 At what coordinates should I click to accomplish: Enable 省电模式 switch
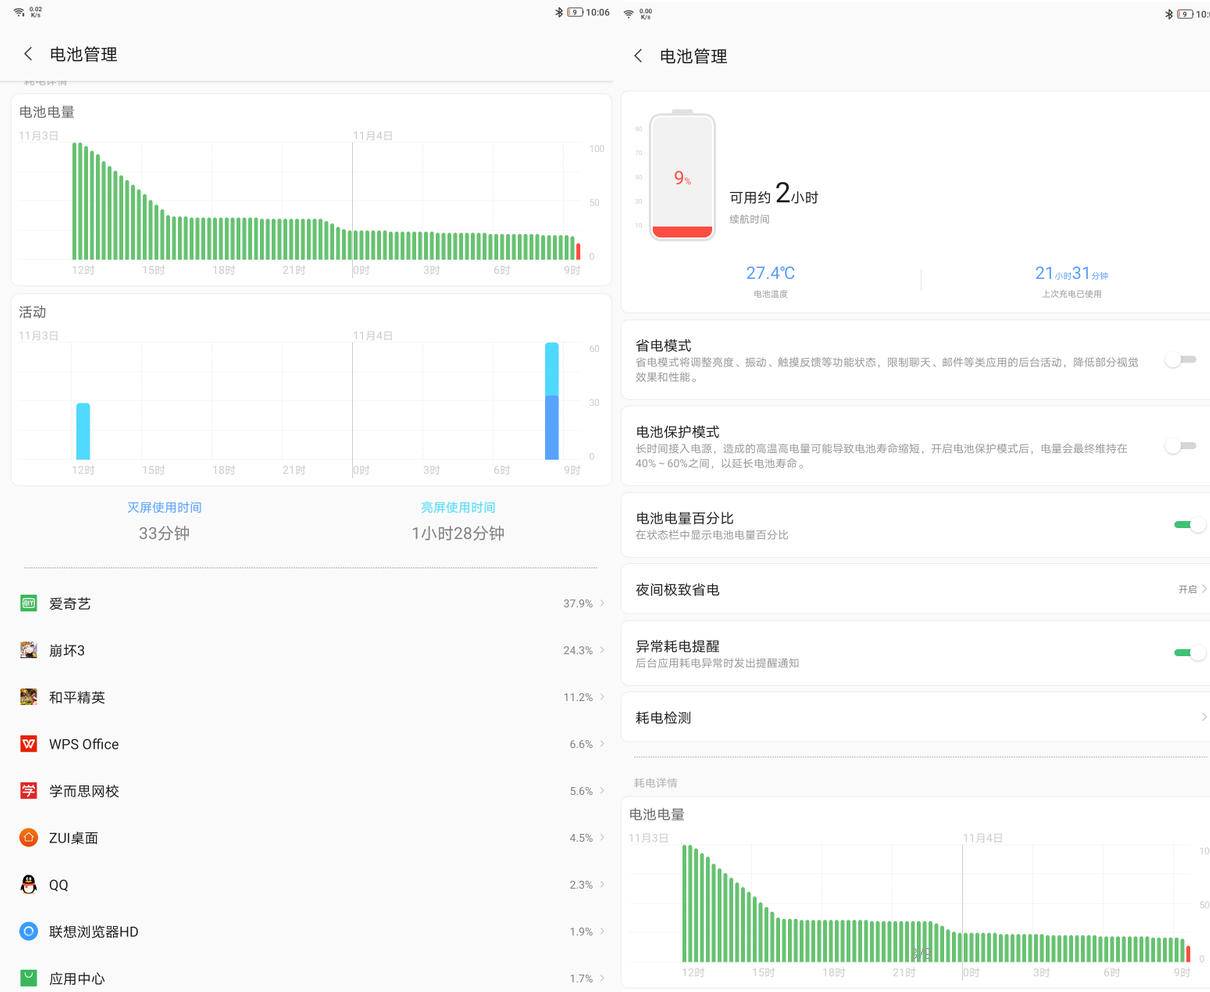1181,360
